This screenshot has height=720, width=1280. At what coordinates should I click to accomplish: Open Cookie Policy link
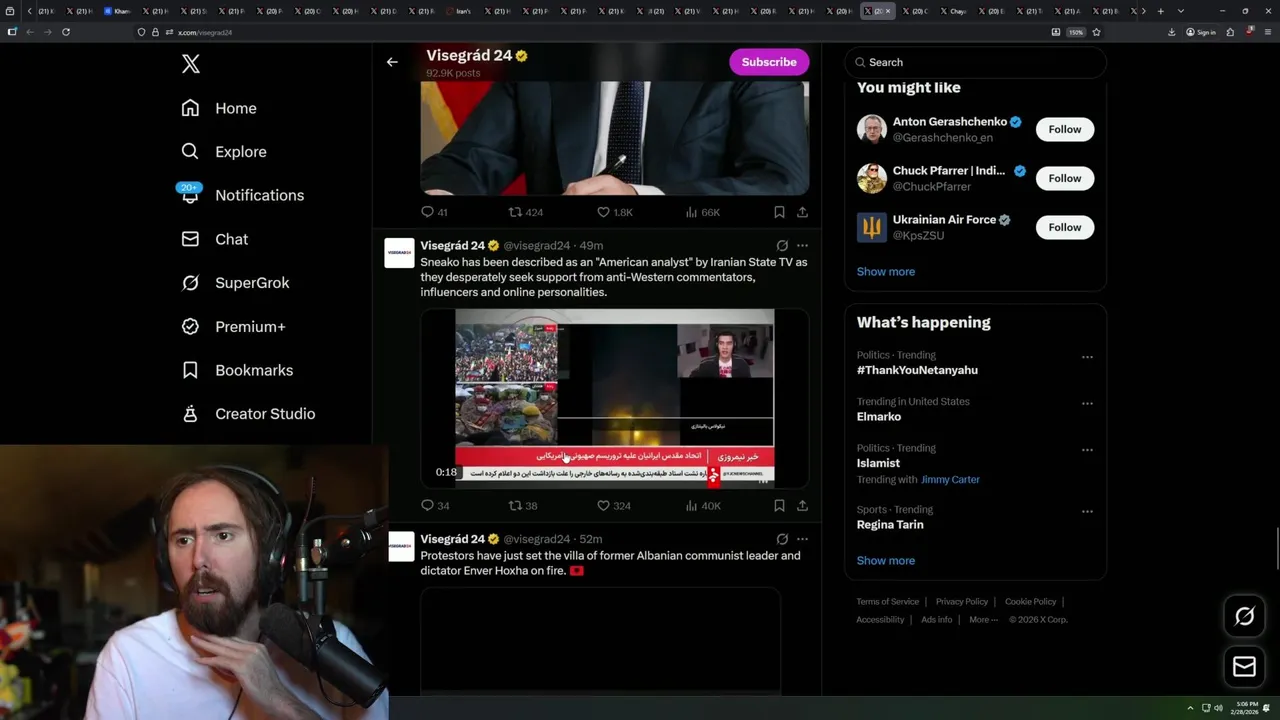point(1030,602)
